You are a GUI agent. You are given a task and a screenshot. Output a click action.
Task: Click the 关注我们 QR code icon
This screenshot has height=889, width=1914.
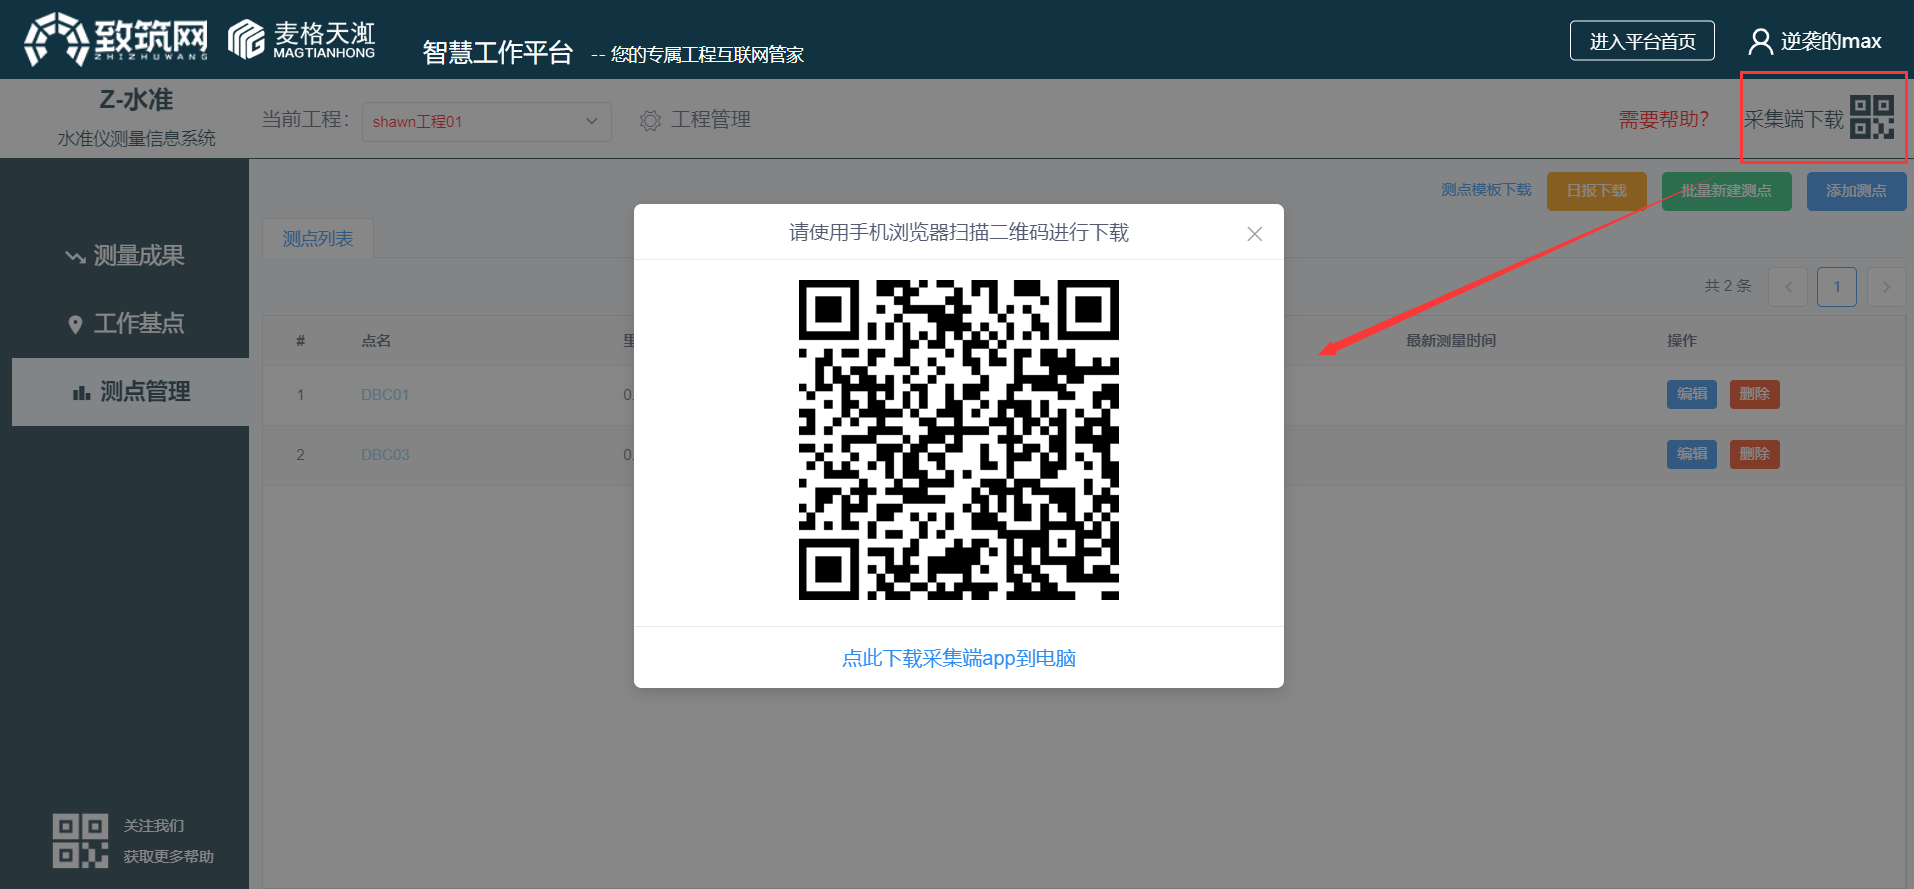(x=80, y=840)
